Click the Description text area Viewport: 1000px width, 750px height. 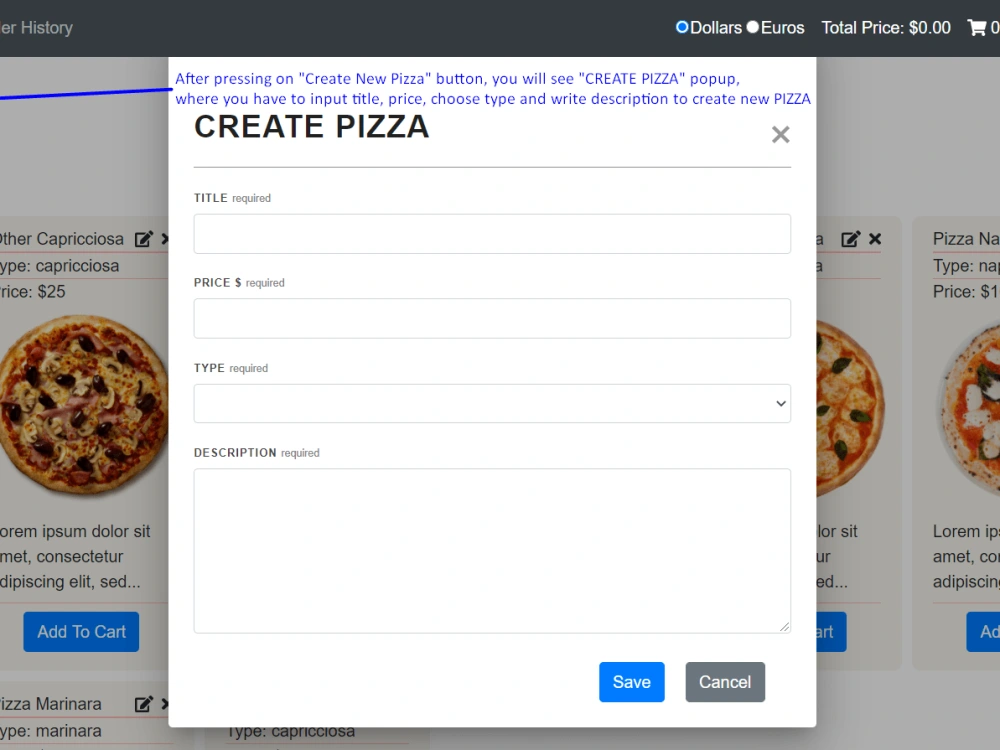coord(492,551)
